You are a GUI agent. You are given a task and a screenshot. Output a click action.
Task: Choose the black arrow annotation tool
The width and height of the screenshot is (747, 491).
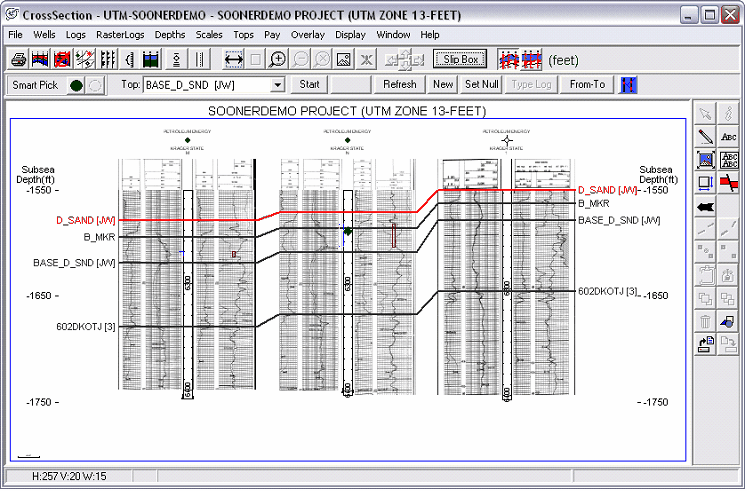705,205
